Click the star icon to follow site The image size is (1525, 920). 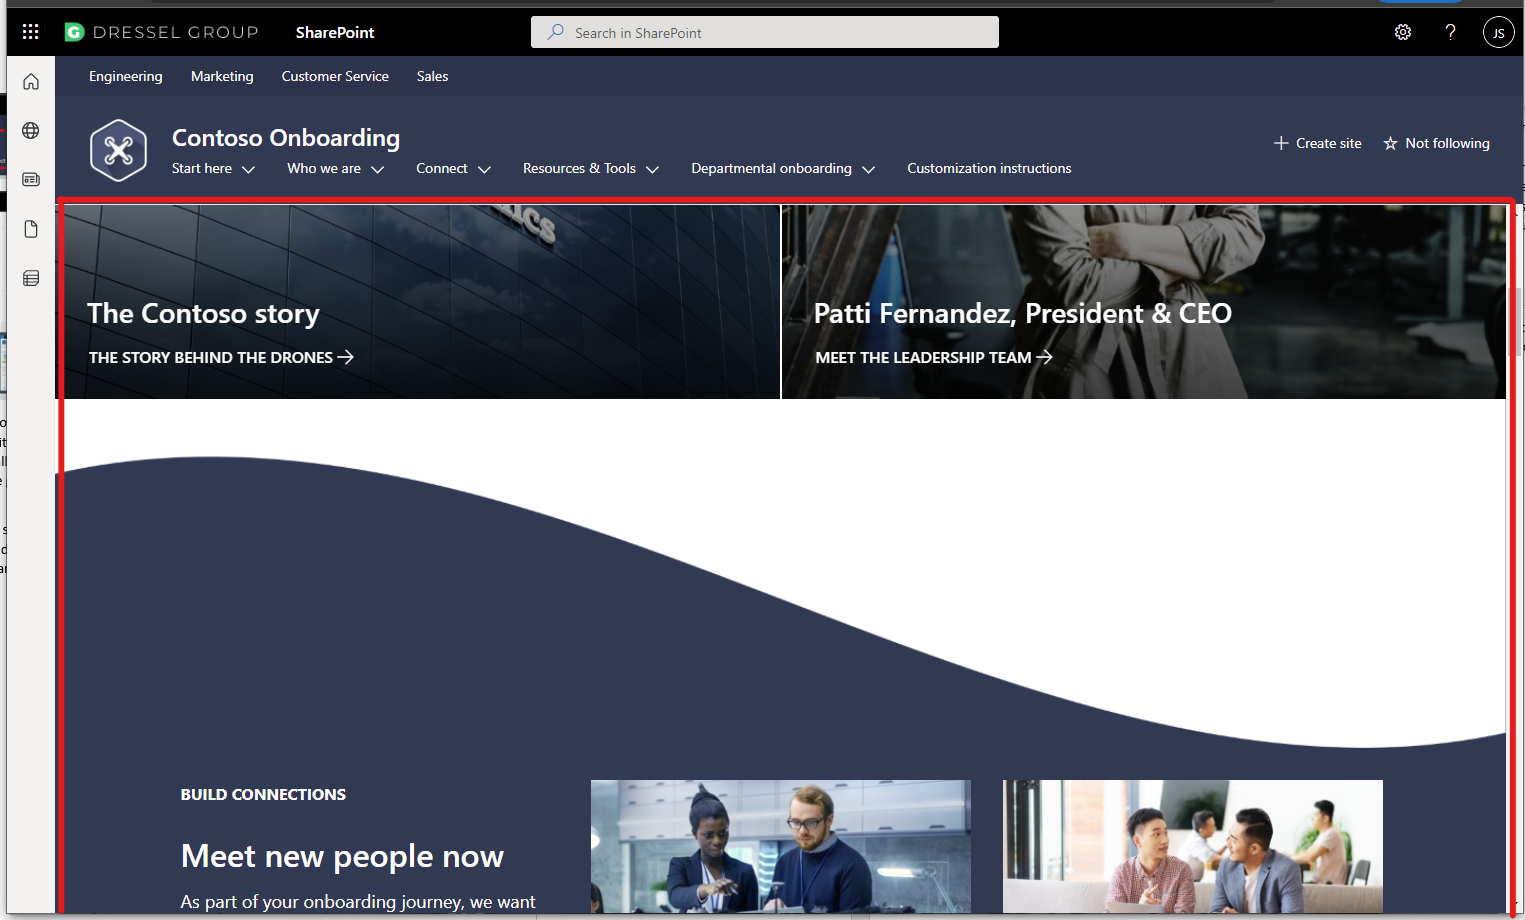tap(1390, 143)
